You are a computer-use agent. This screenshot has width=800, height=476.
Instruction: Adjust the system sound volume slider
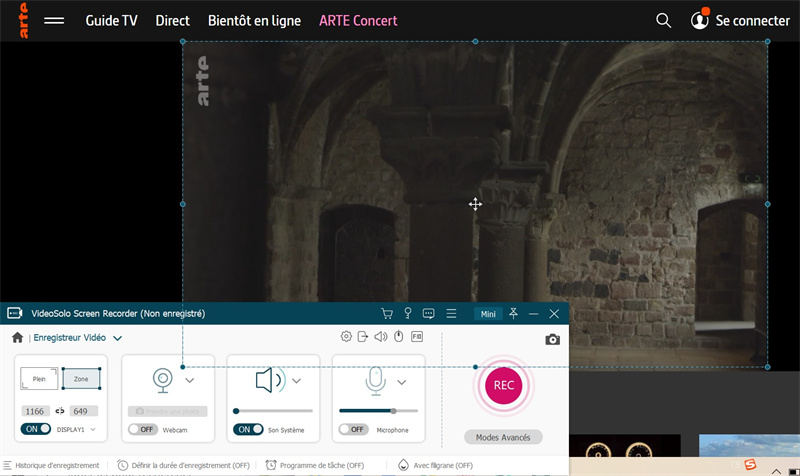pos(273,411)
